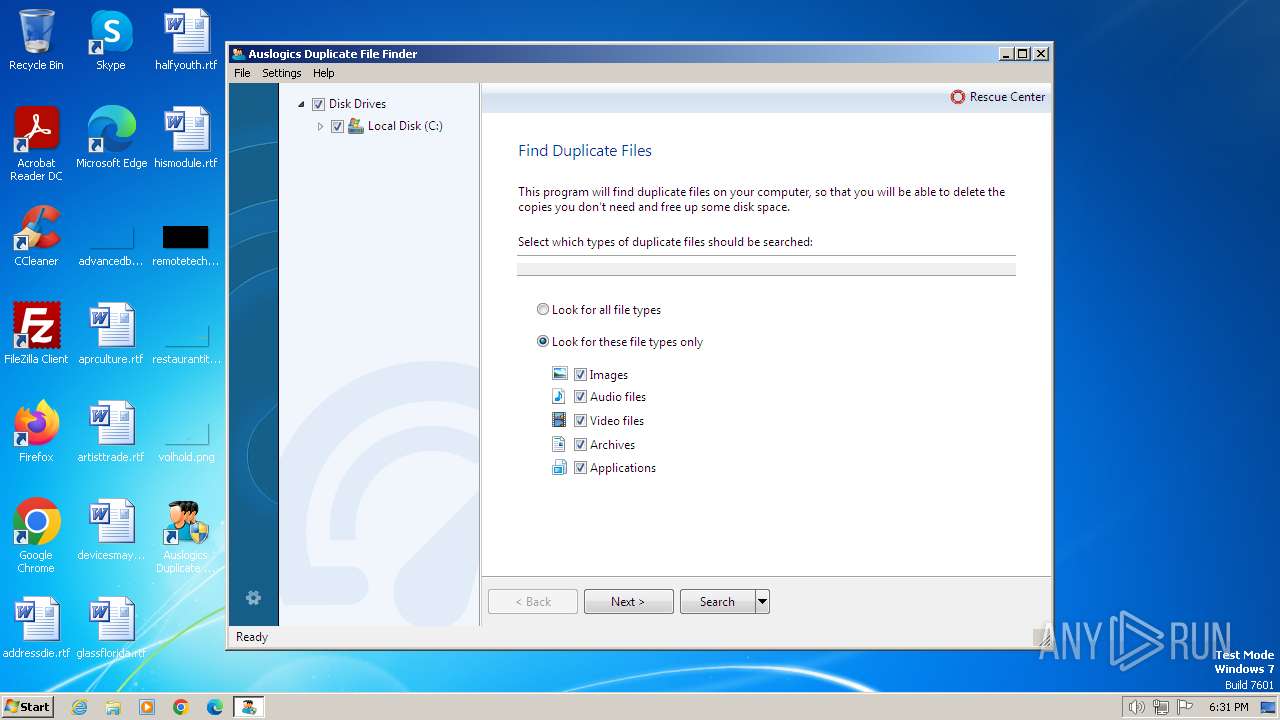Click the Auslogics taskbar button
This screenshot has height=720, width=1280.
pyautogui.click(x=248, y=707)
